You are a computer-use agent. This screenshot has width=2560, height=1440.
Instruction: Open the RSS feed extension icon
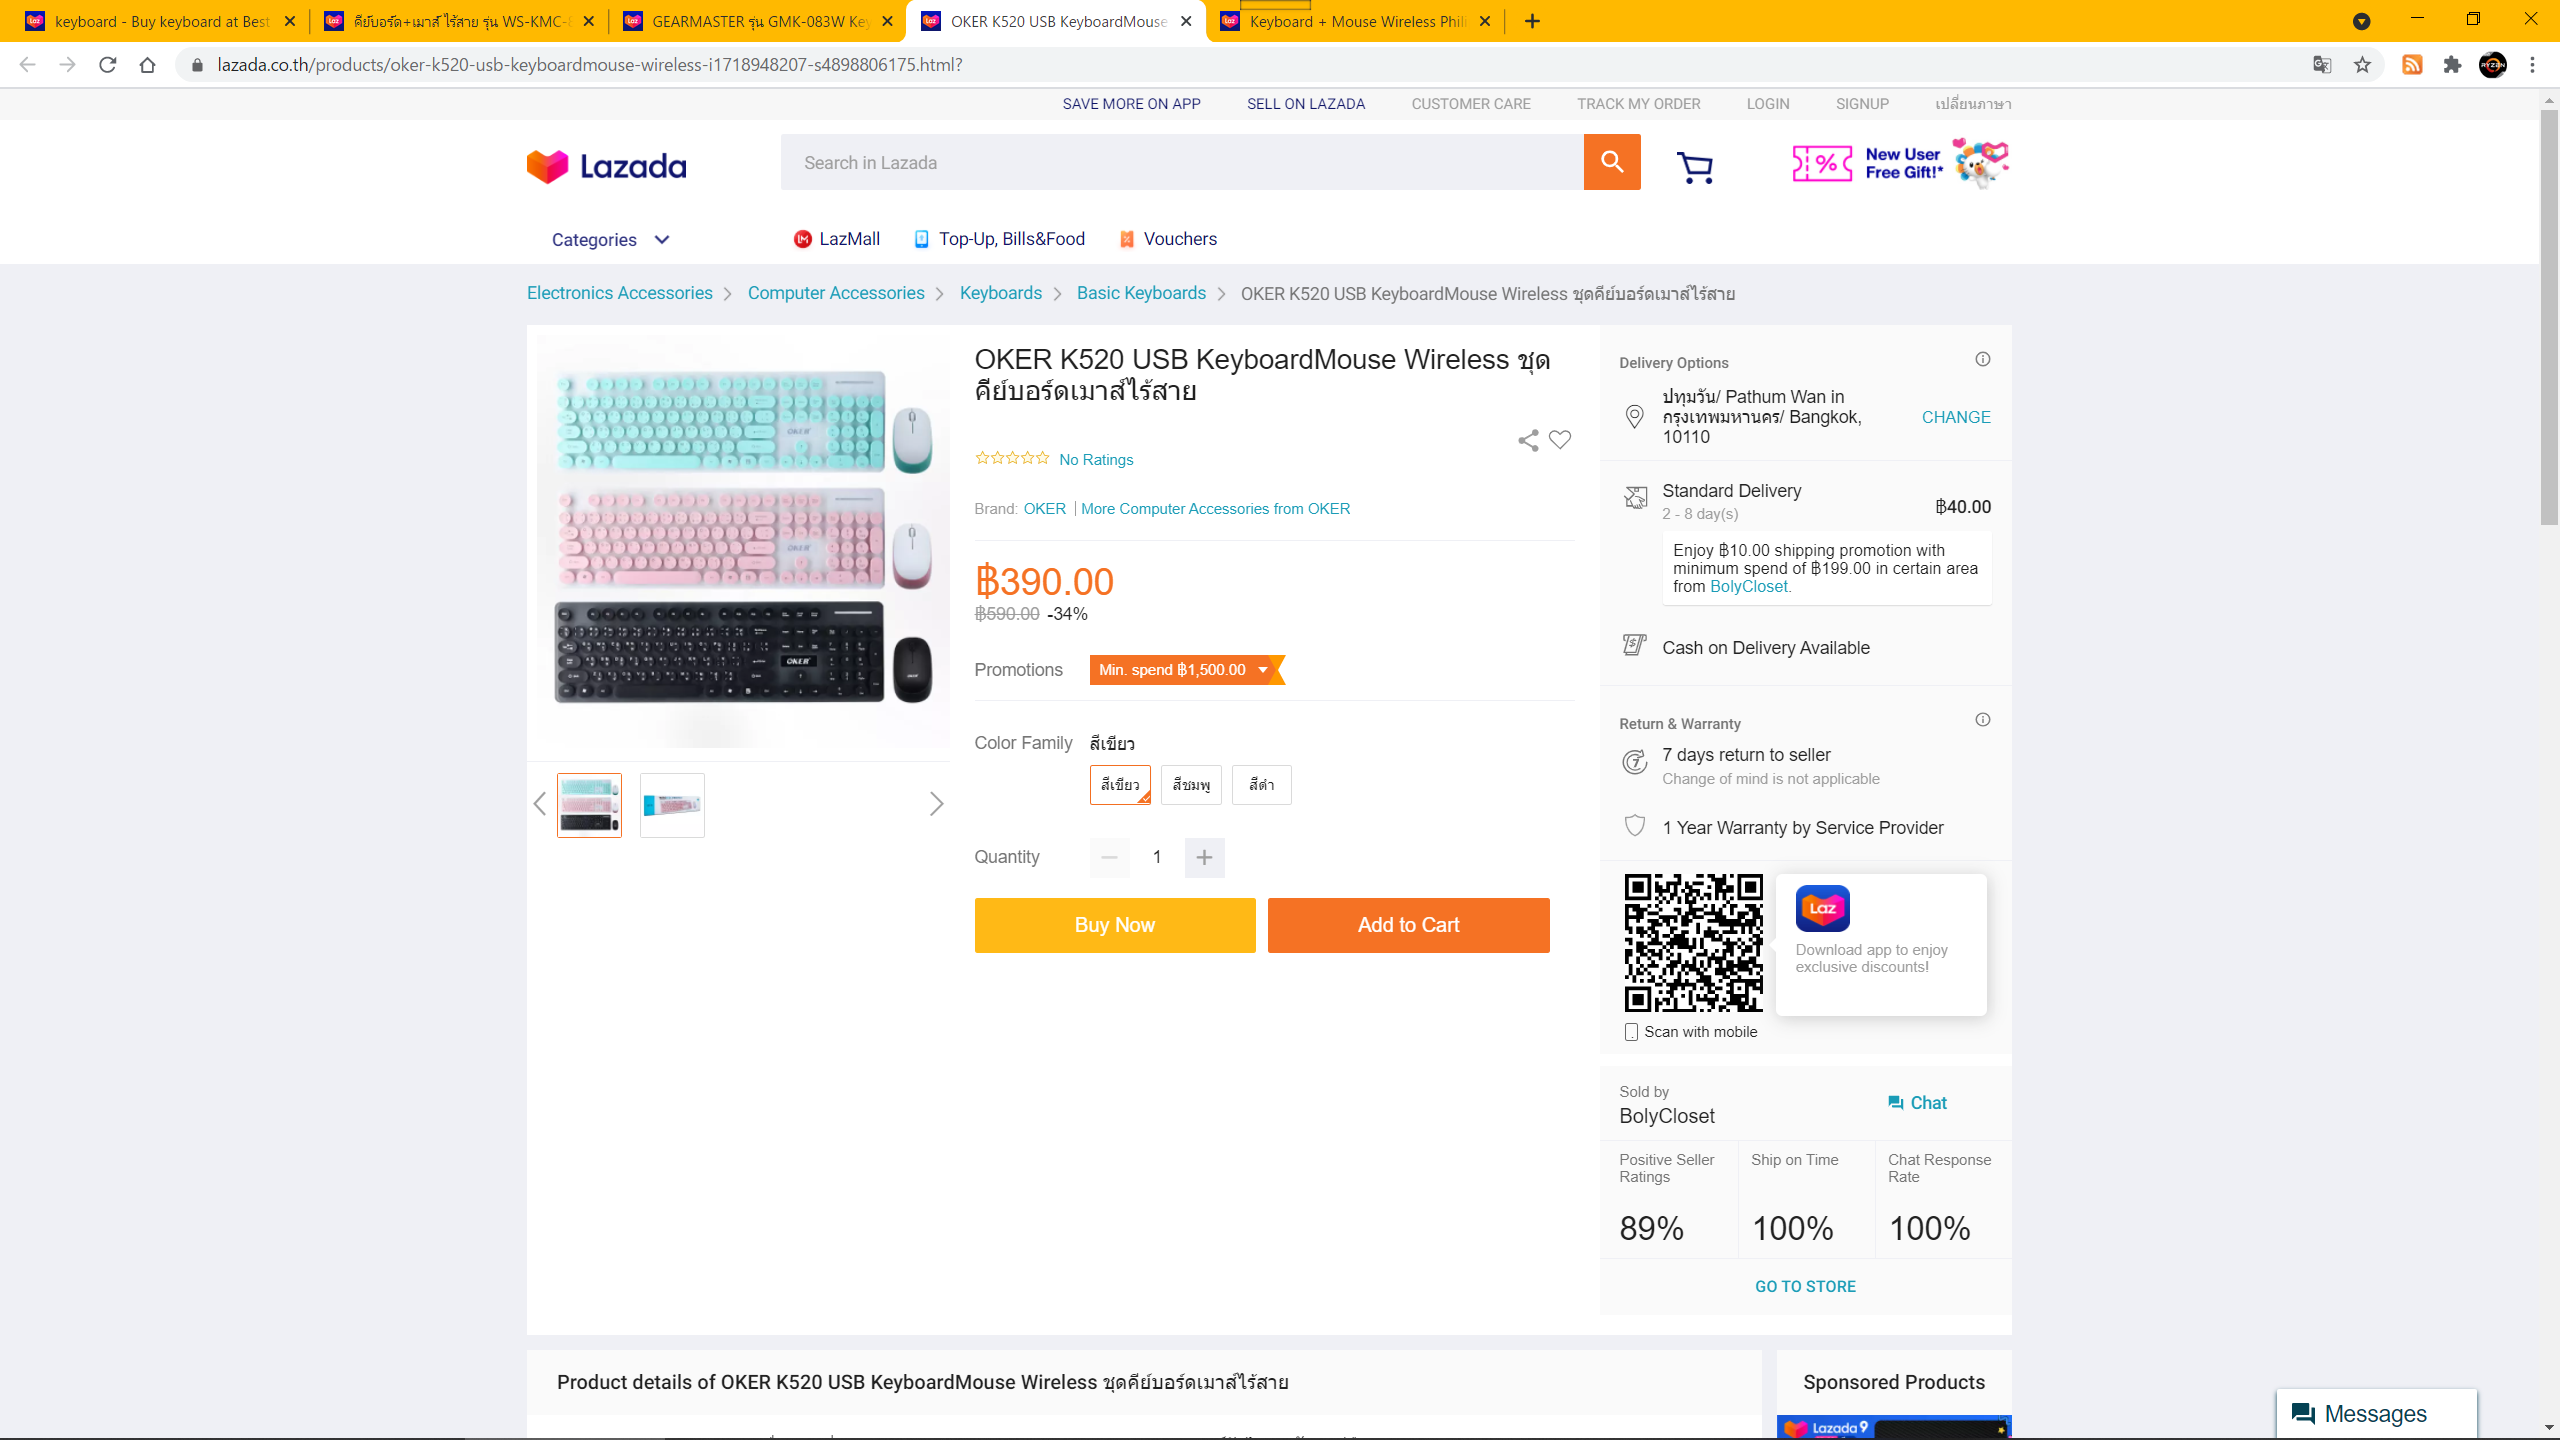tap(2412, 65)
